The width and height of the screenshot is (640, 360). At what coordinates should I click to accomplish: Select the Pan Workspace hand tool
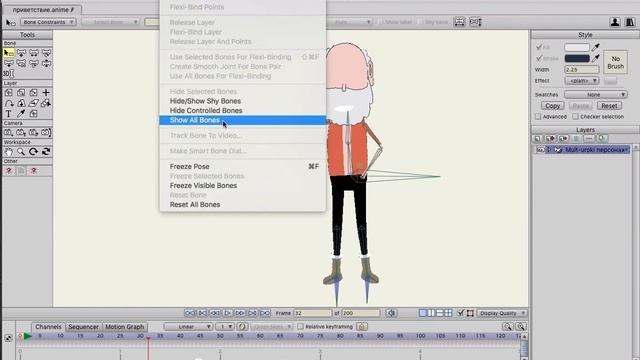pyautogui.click(x=9, y=152)
